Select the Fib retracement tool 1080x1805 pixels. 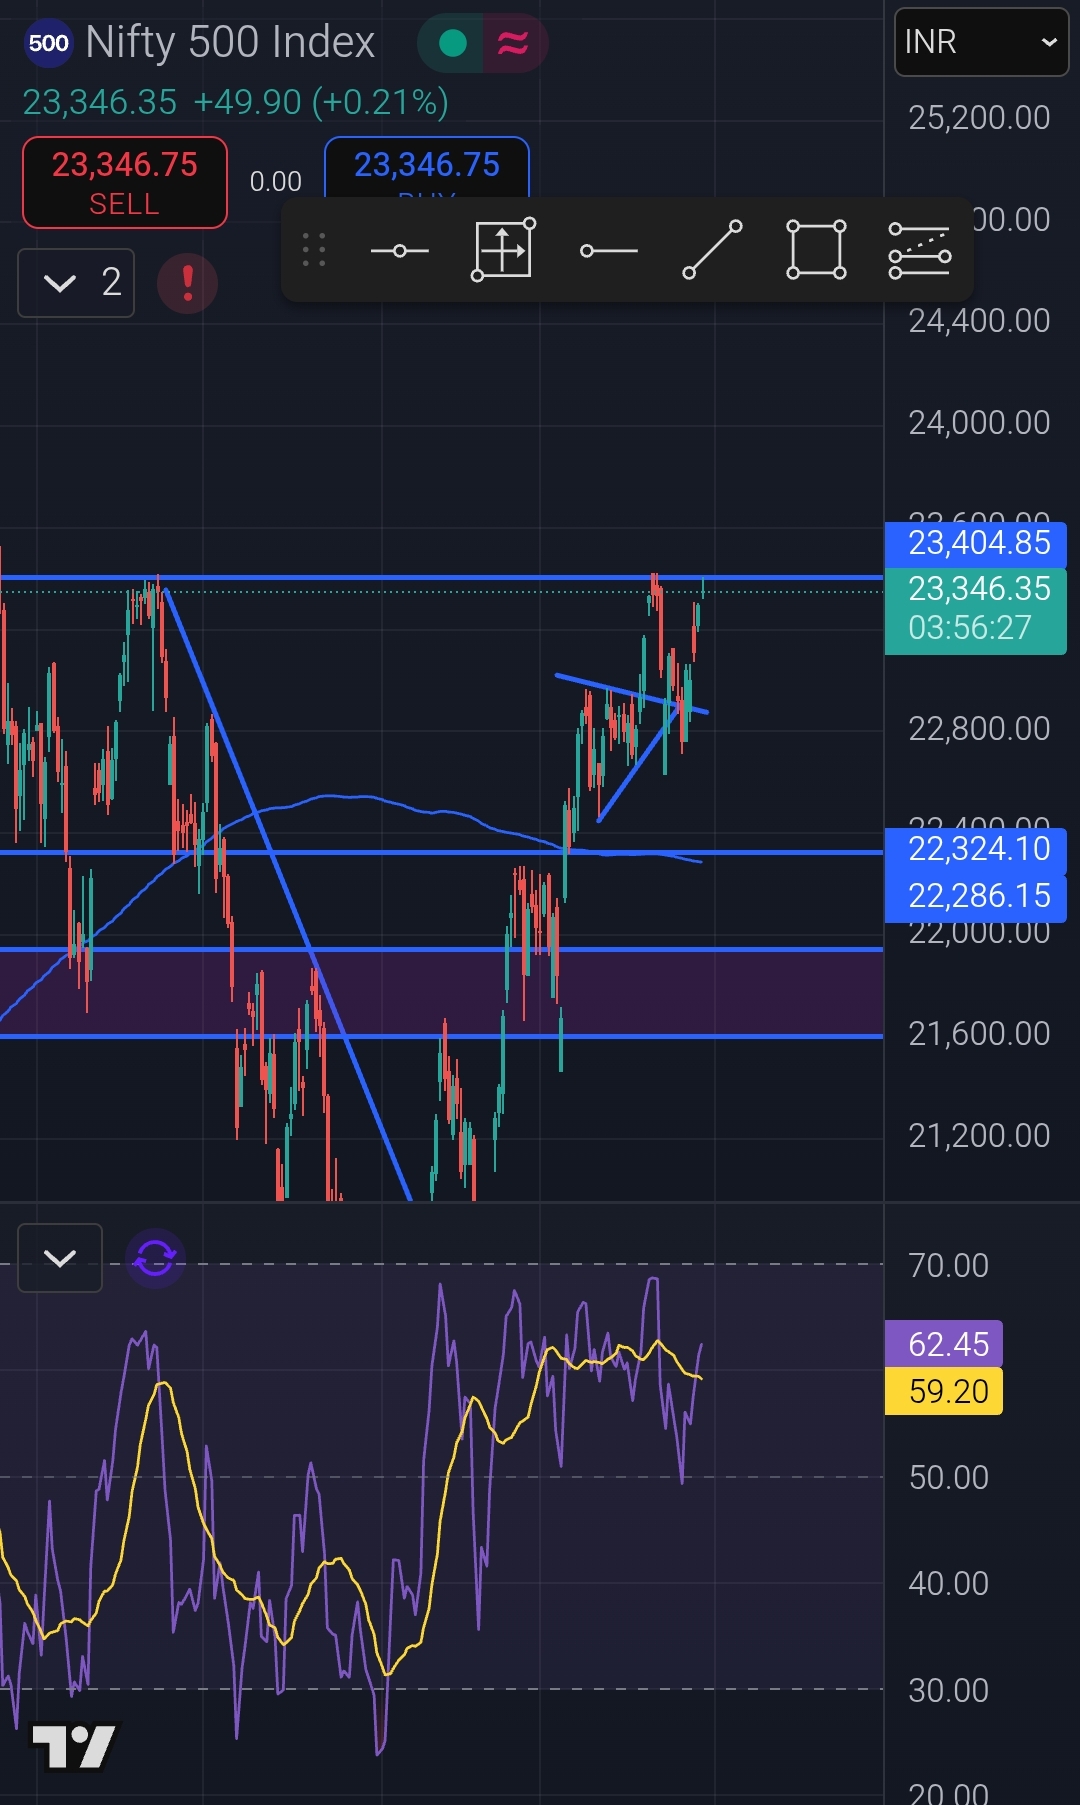click(919, 250)
